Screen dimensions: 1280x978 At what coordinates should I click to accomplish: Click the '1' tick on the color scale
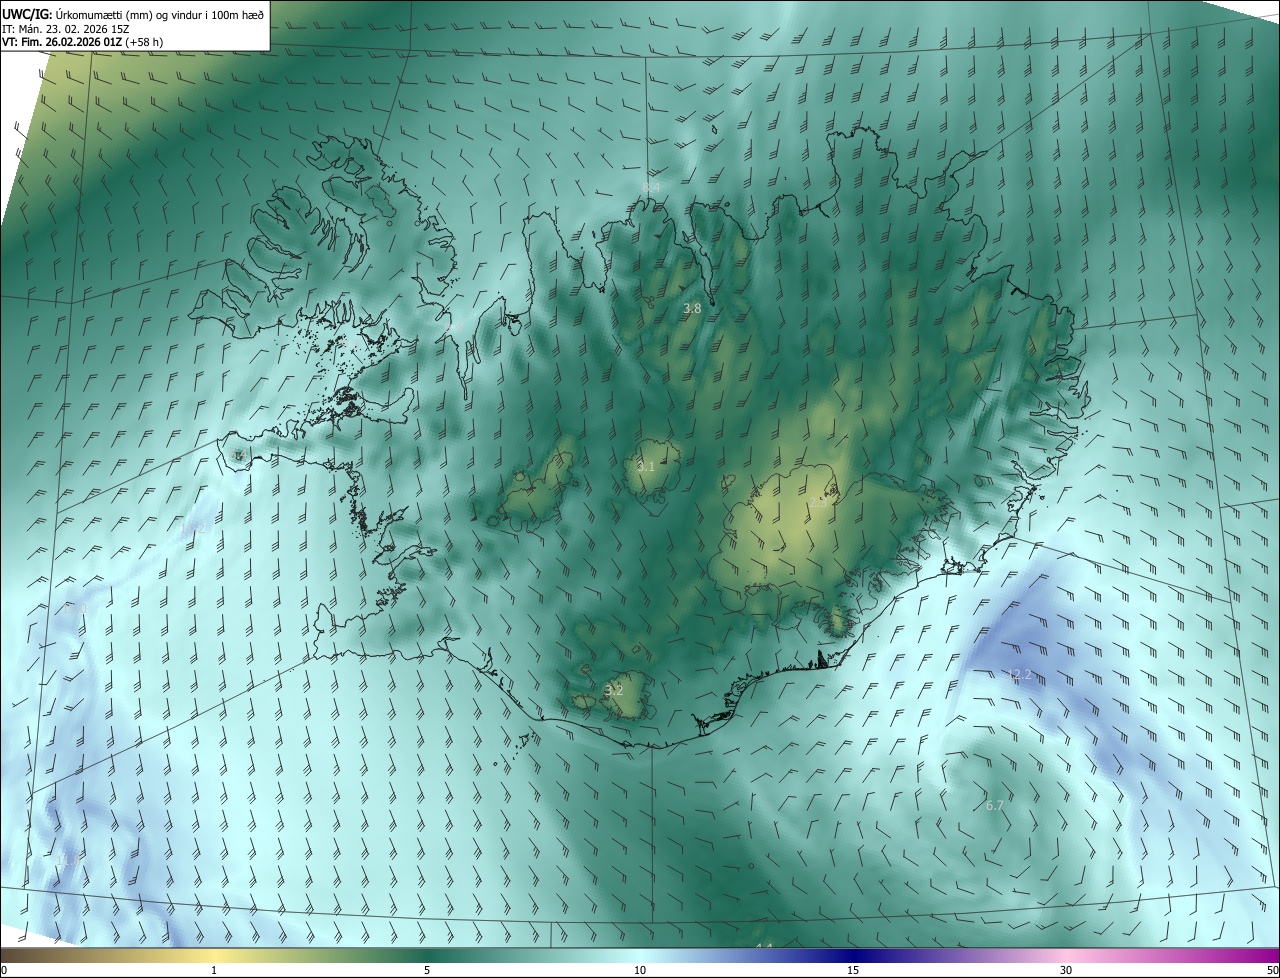214,970
